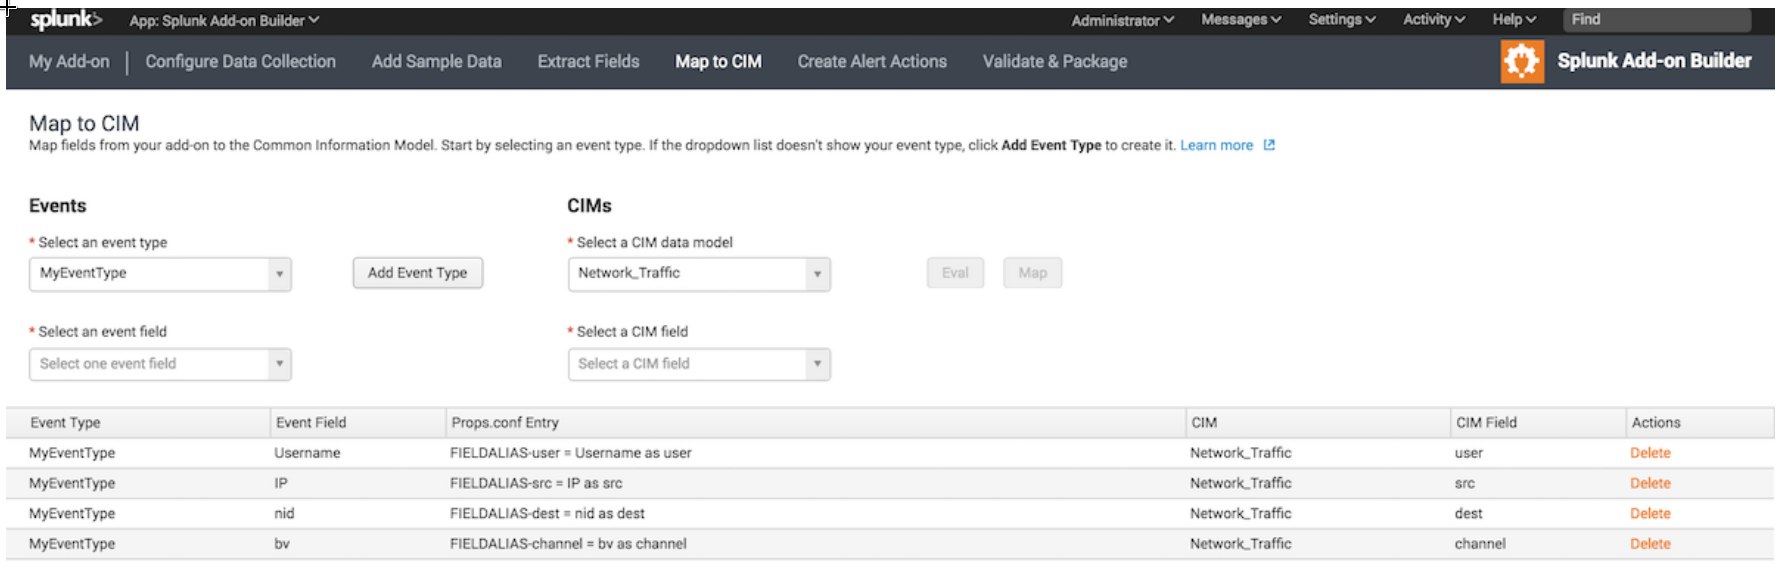Click FIELDALIAS-src = IP as src entry
This screenshot has width=1788, height=572.
coord(536,483)
